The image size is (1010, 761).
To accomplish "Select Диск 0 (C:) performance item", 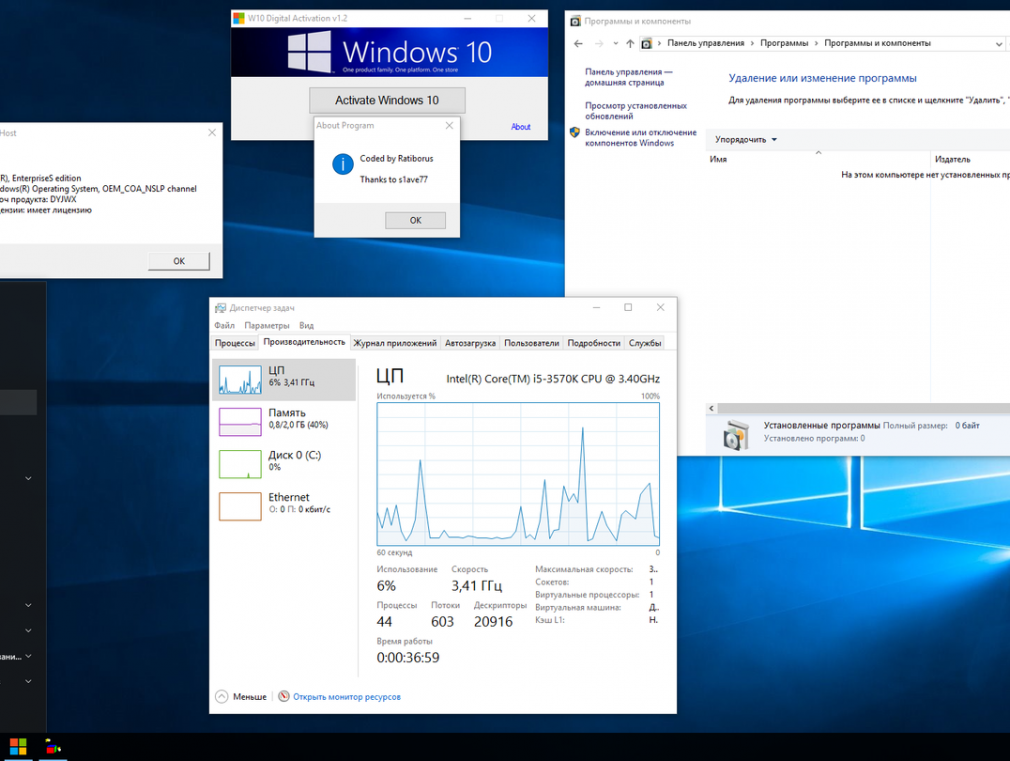I will point(284,464).
